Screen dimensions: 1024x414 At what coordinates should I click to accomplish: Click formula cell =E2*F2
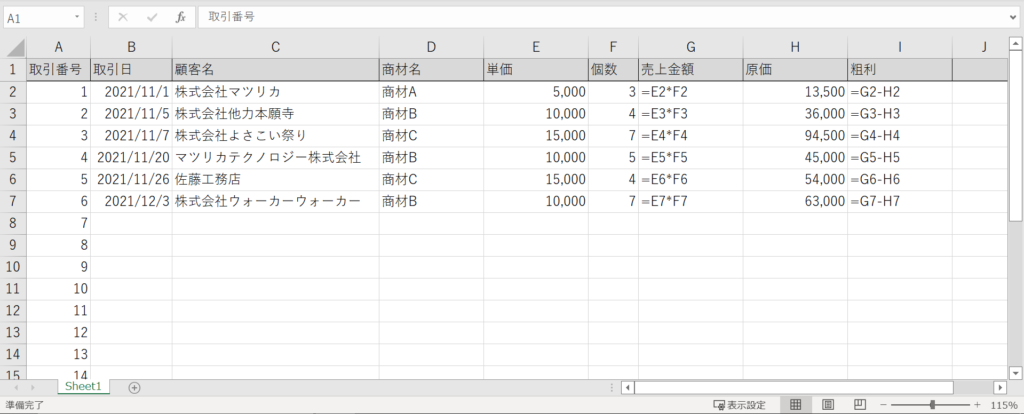690,92
